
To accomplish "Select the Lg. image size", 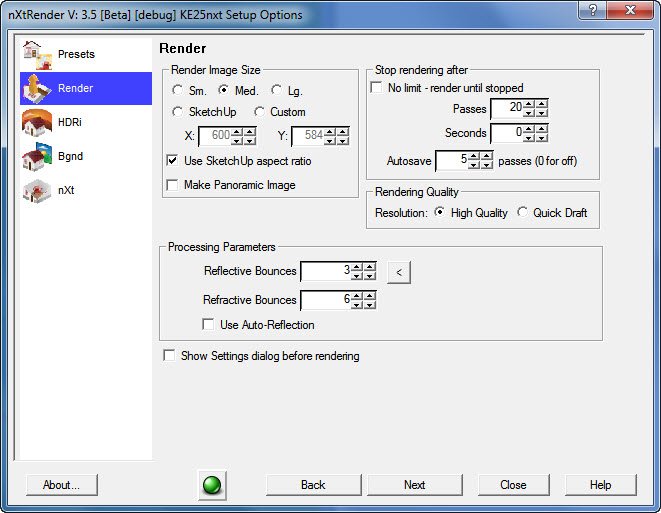I will tap(277, 90).
